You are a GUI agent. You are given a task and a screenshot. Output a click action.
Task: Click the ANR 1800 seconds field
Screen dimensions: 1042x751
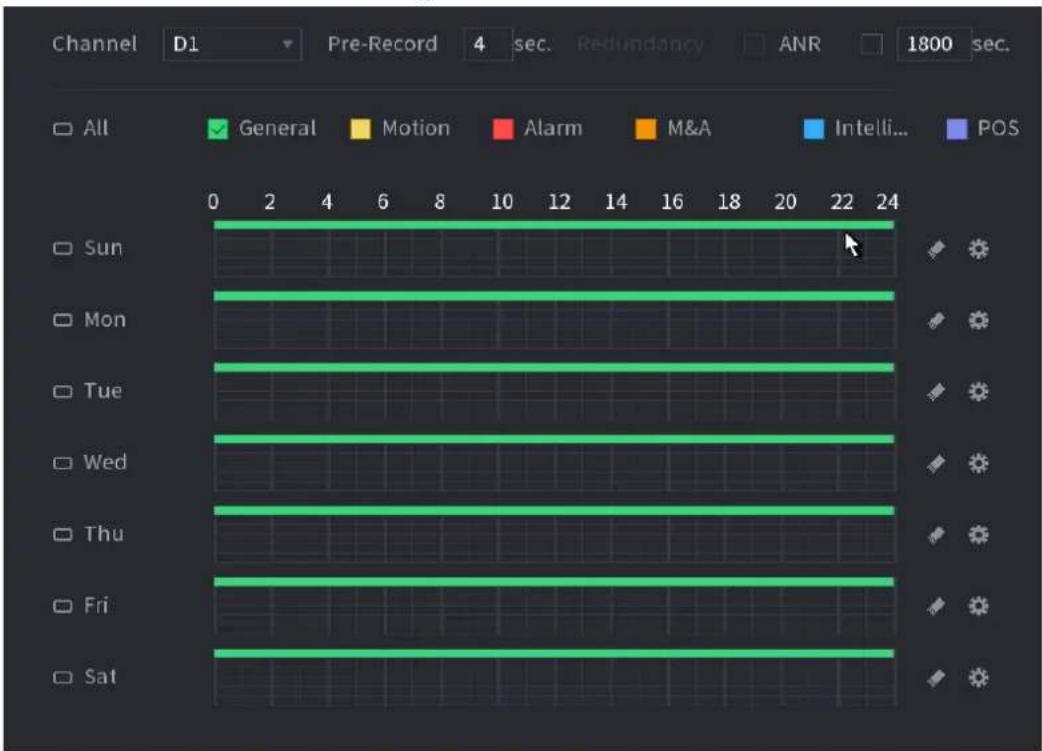(934, 45)
